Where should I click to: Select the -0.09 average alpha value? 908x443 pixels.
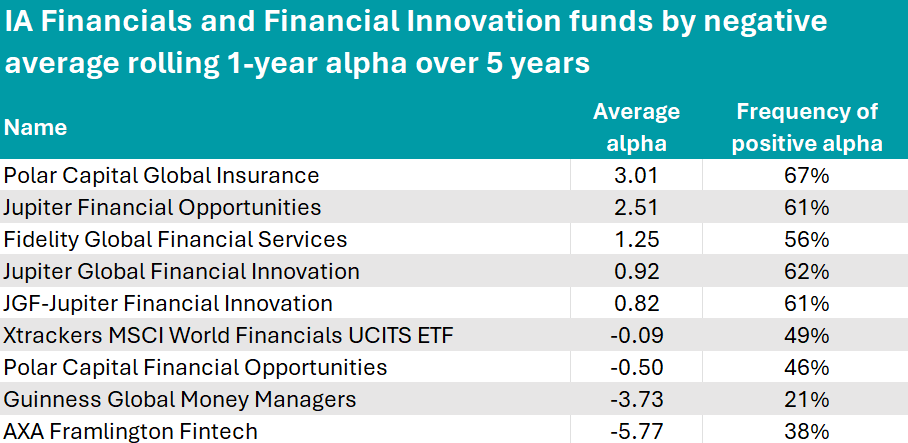636,335
